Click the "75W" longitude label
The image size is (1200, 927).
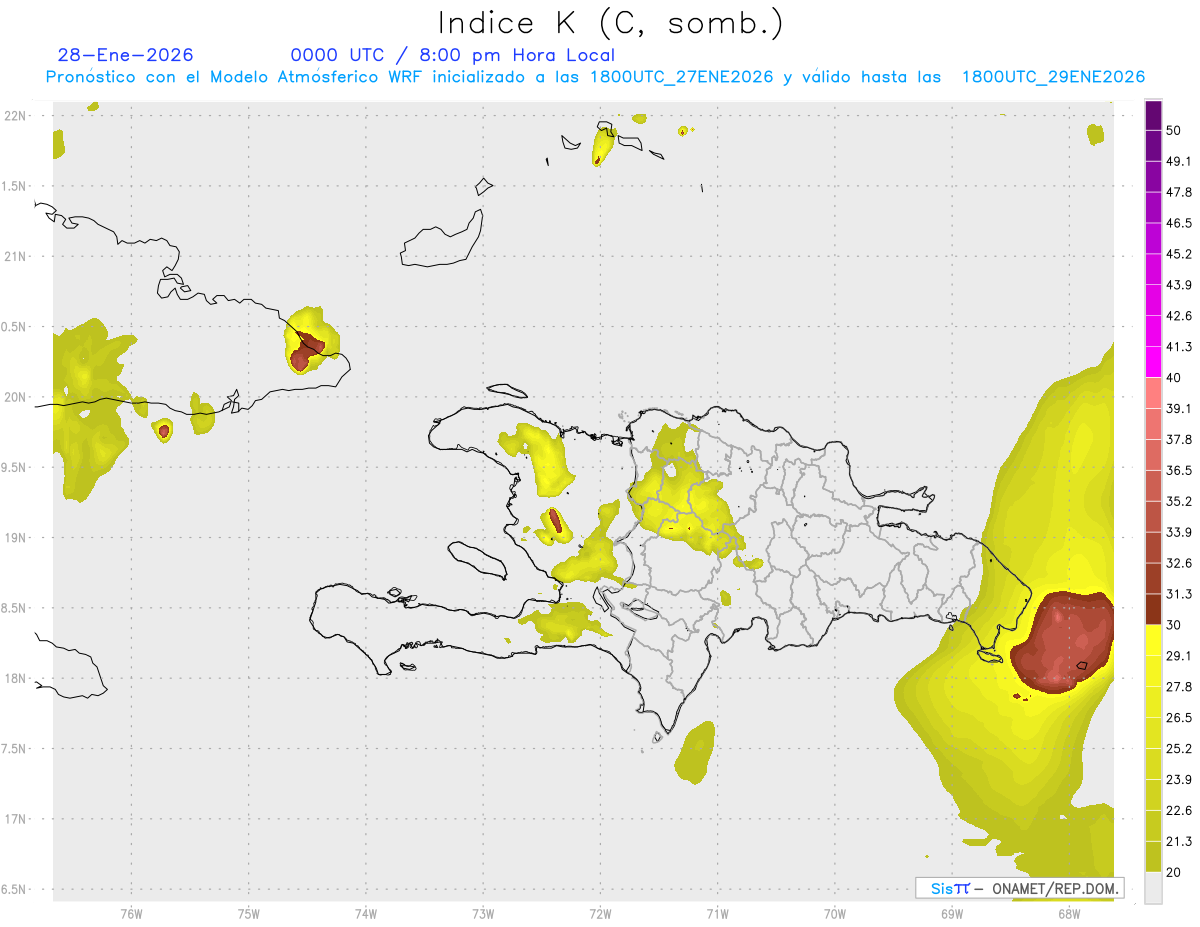(x=248, y=914)
